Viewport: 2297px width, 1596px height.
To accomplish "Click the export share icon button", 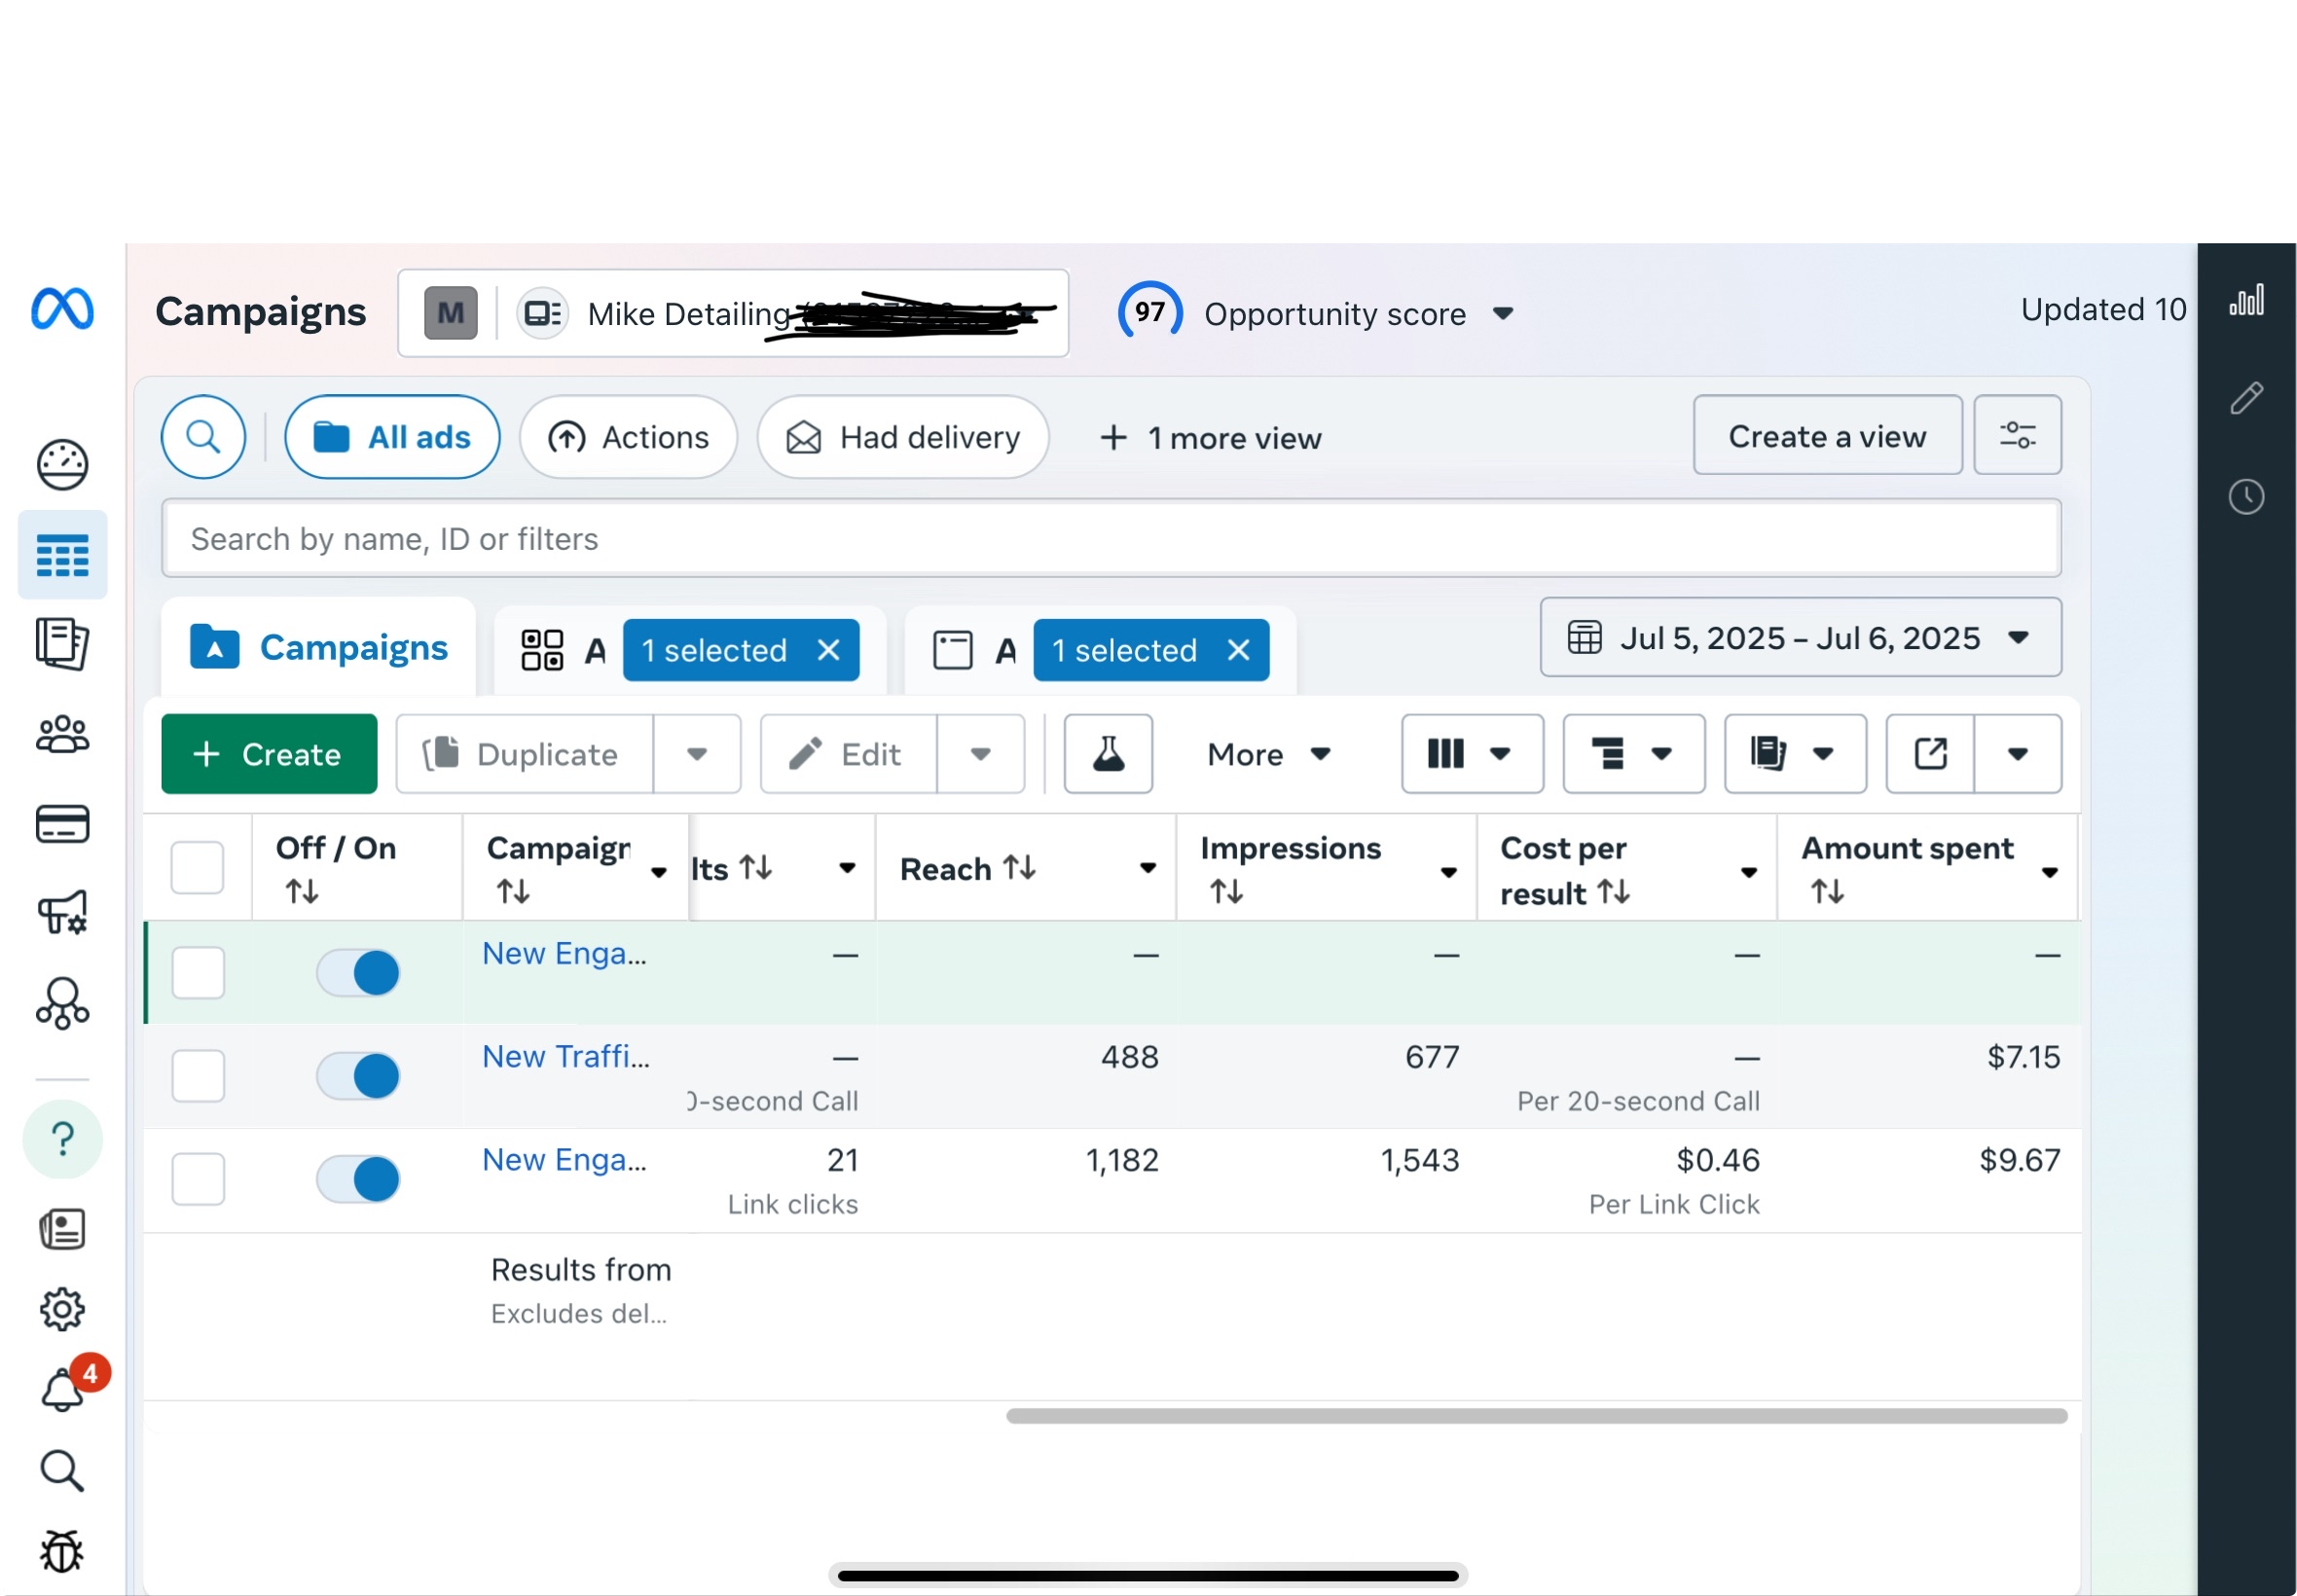I will pos(1929,754).
